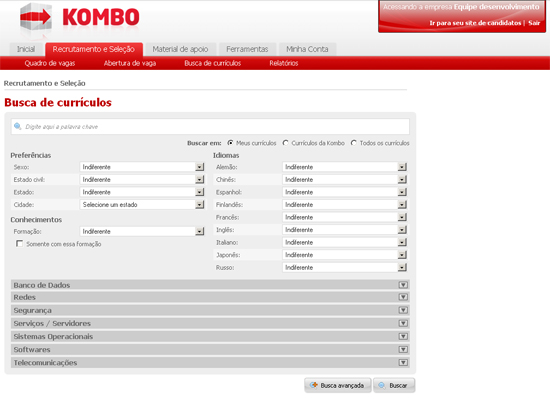Expand the Redes section arrow icon

click(x=403, y=297)
